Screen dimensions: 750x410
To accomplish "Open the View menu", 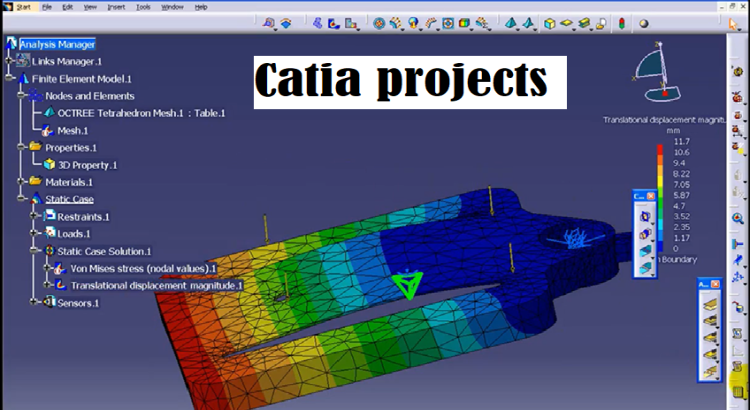I will click(x=90, y=7).
